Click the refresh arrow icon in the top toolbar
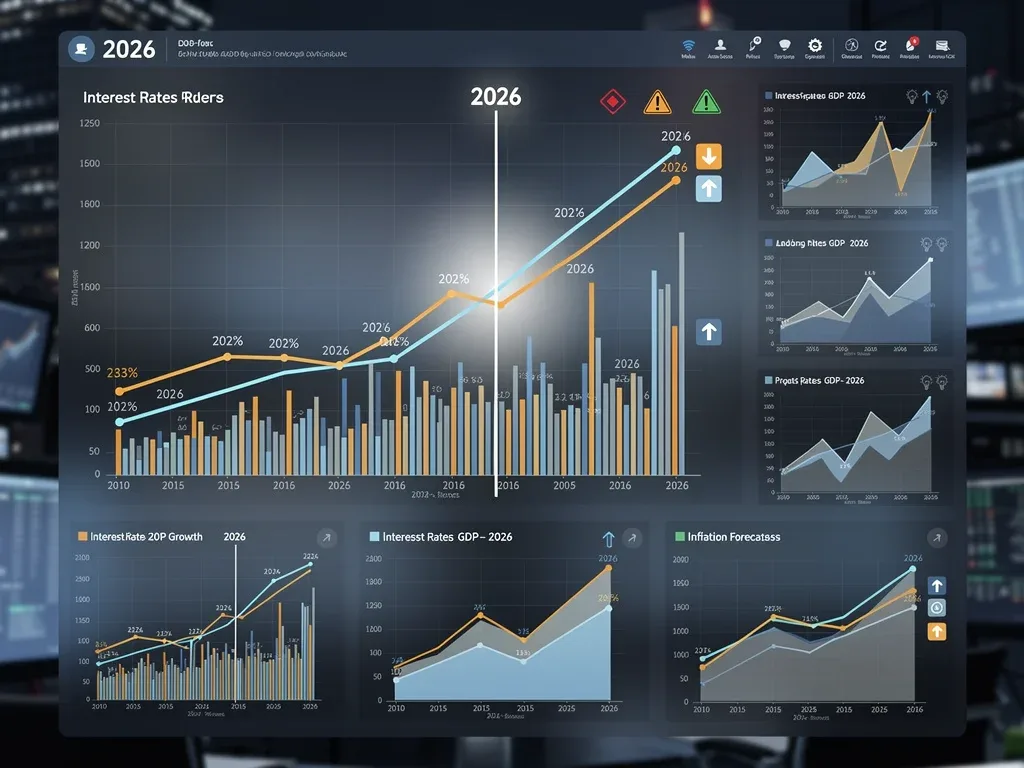The width and height of the screenshot is (1024, 768). tap(880, 45)
